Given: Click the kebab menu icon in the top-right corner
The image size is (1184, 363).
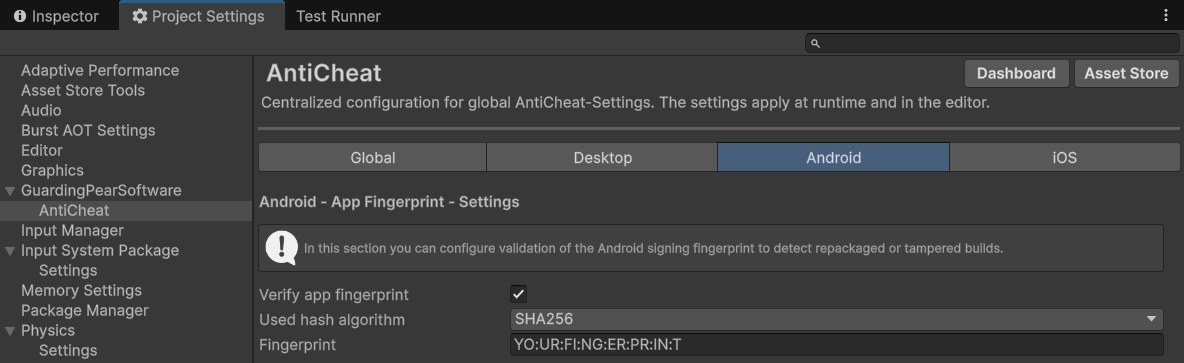Looking at the screenshot, I should click(1167, 15).
